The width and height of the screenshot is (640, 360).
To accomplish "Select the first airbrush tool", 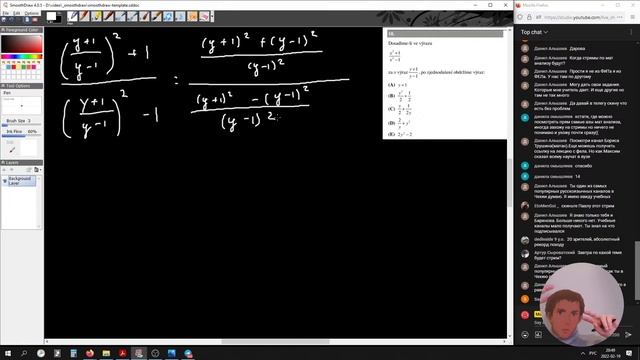I will tap(120, 16).
